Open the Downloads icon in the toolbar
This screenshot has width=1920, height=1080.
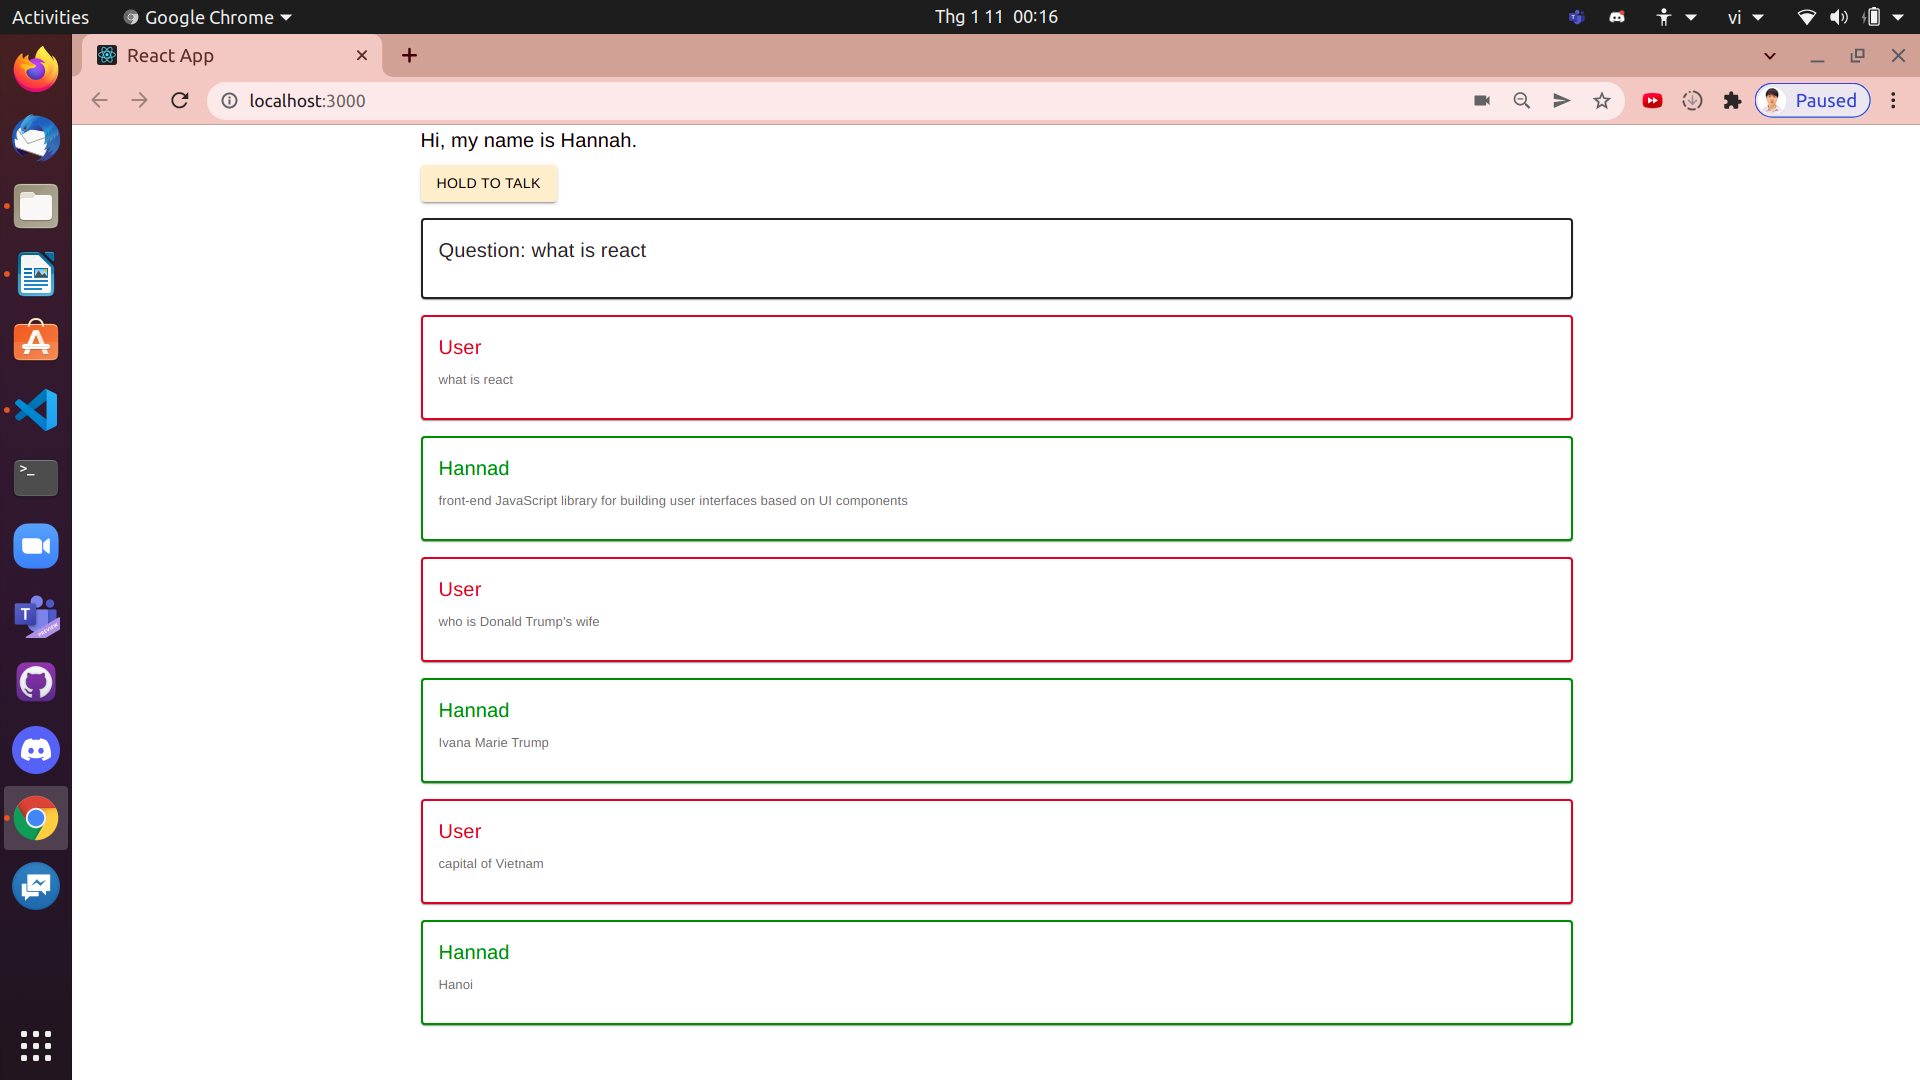pyautogui.click(x=1693, y=100)
